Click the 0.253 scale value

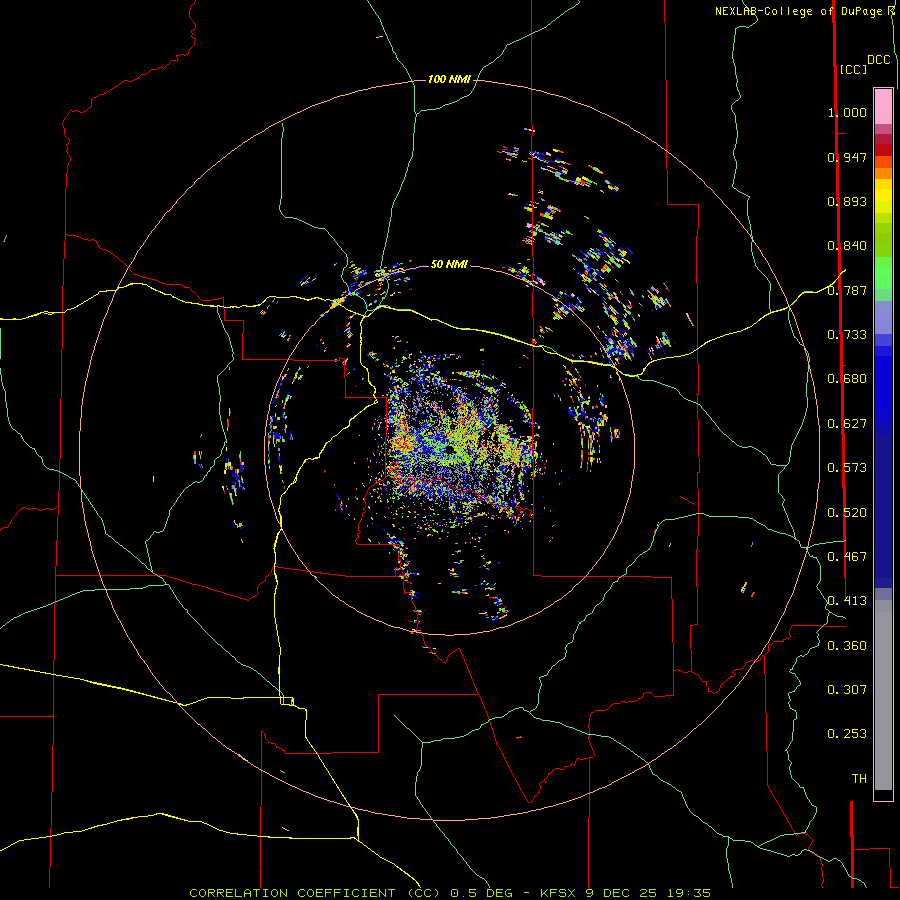click(x=847, y=734)
